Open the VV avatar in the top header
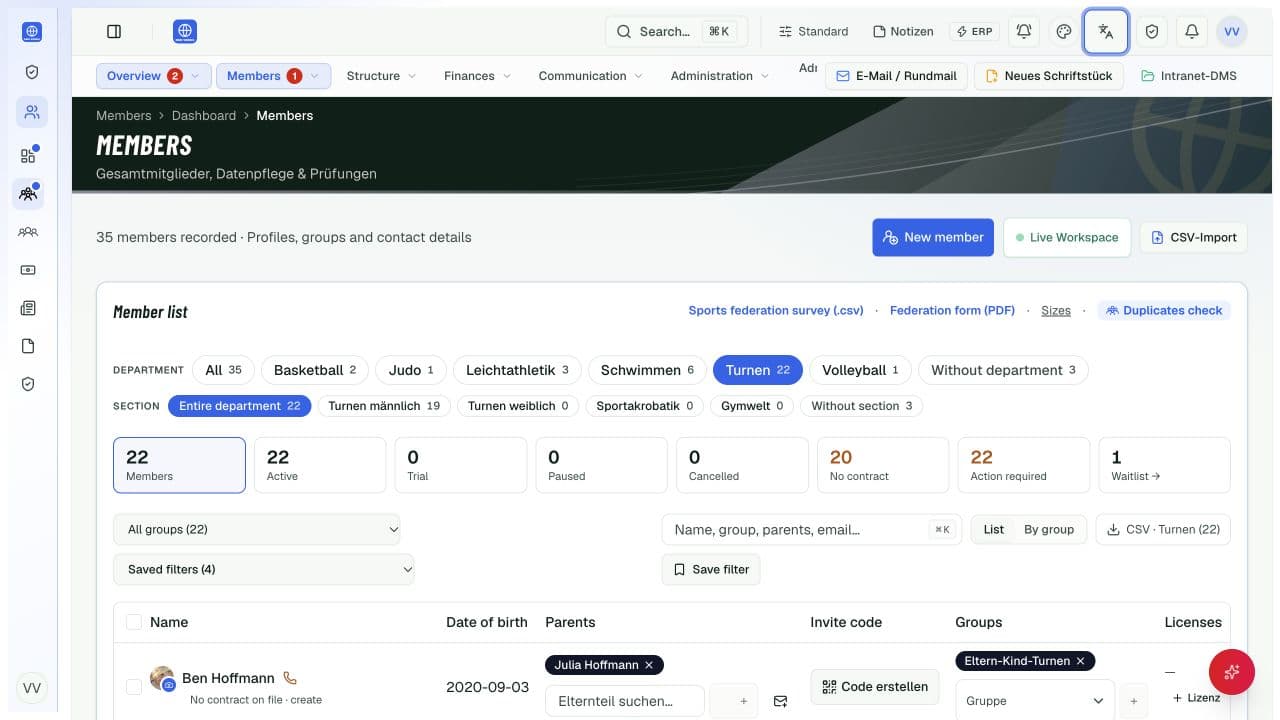Viewport: 1280px width, 720px height. tap(1232, 32)
